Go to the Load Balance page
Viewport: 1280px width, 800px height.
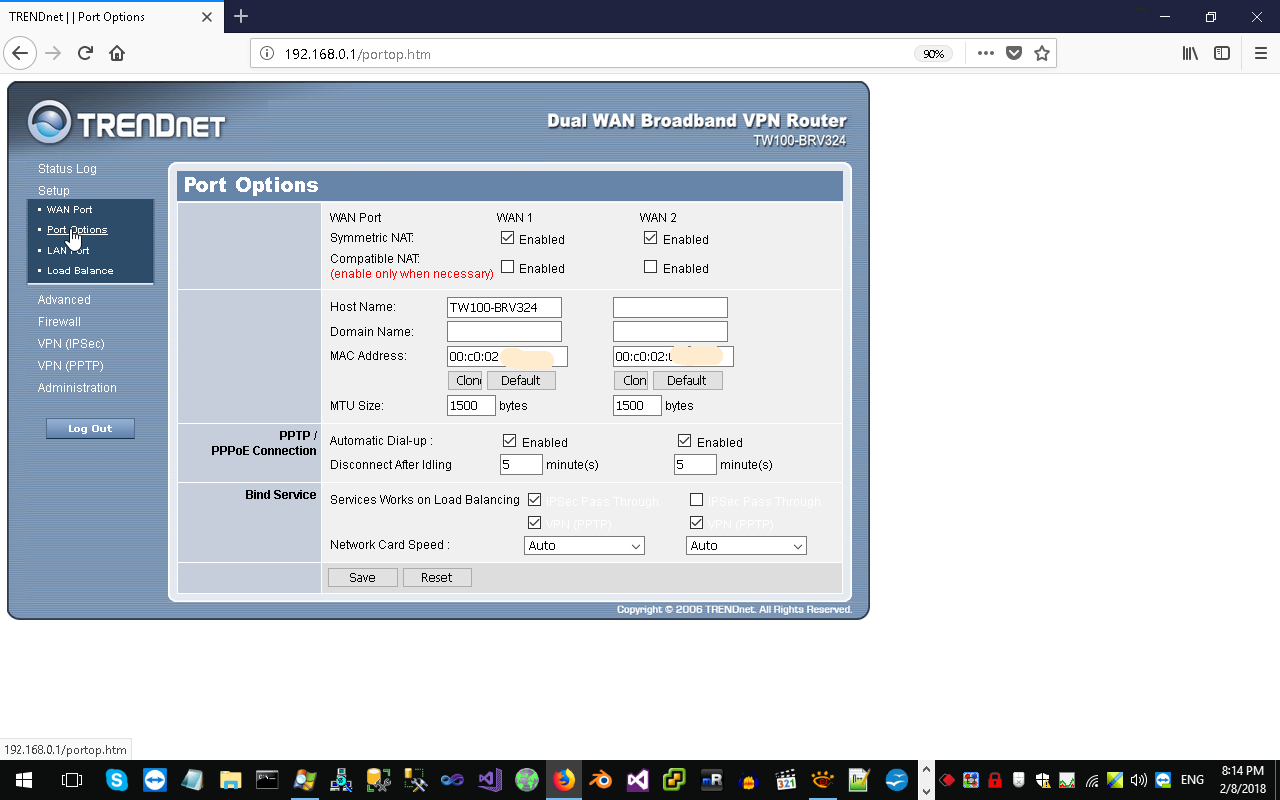(80, 271)
